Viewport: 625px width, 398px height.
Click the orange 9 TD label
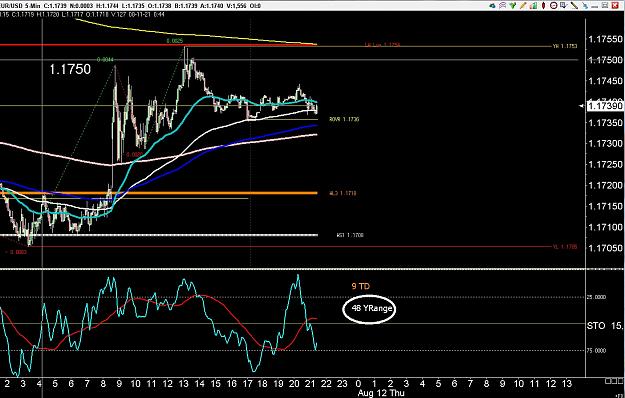[360, 286]
